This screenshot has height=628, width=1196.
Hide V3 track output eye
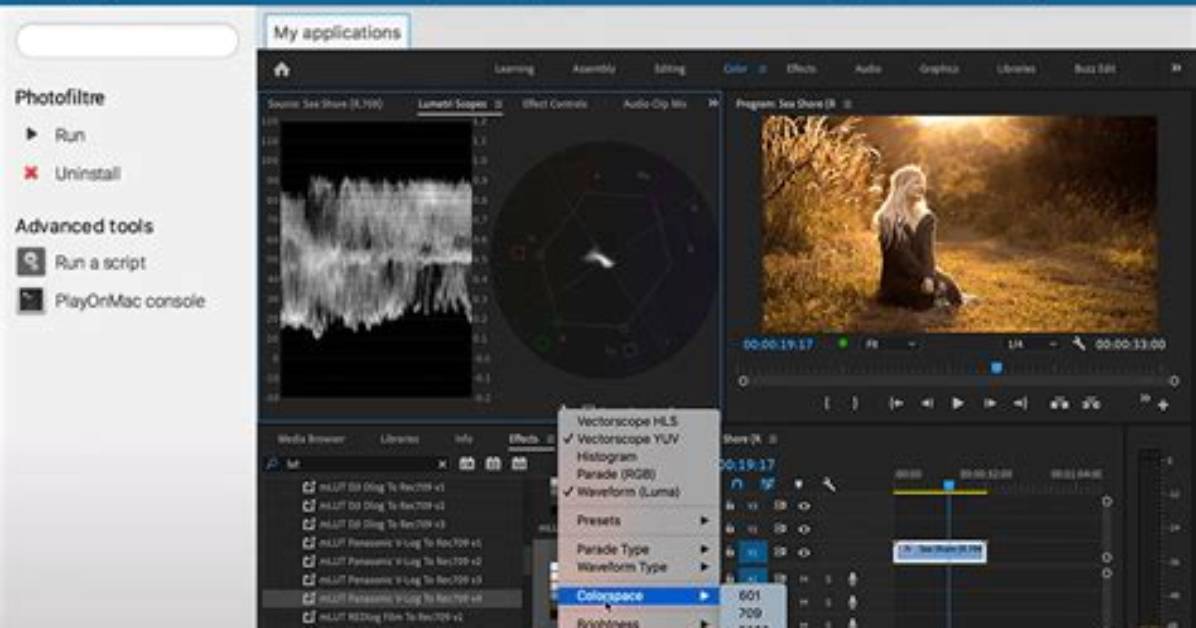click(804, 505)
